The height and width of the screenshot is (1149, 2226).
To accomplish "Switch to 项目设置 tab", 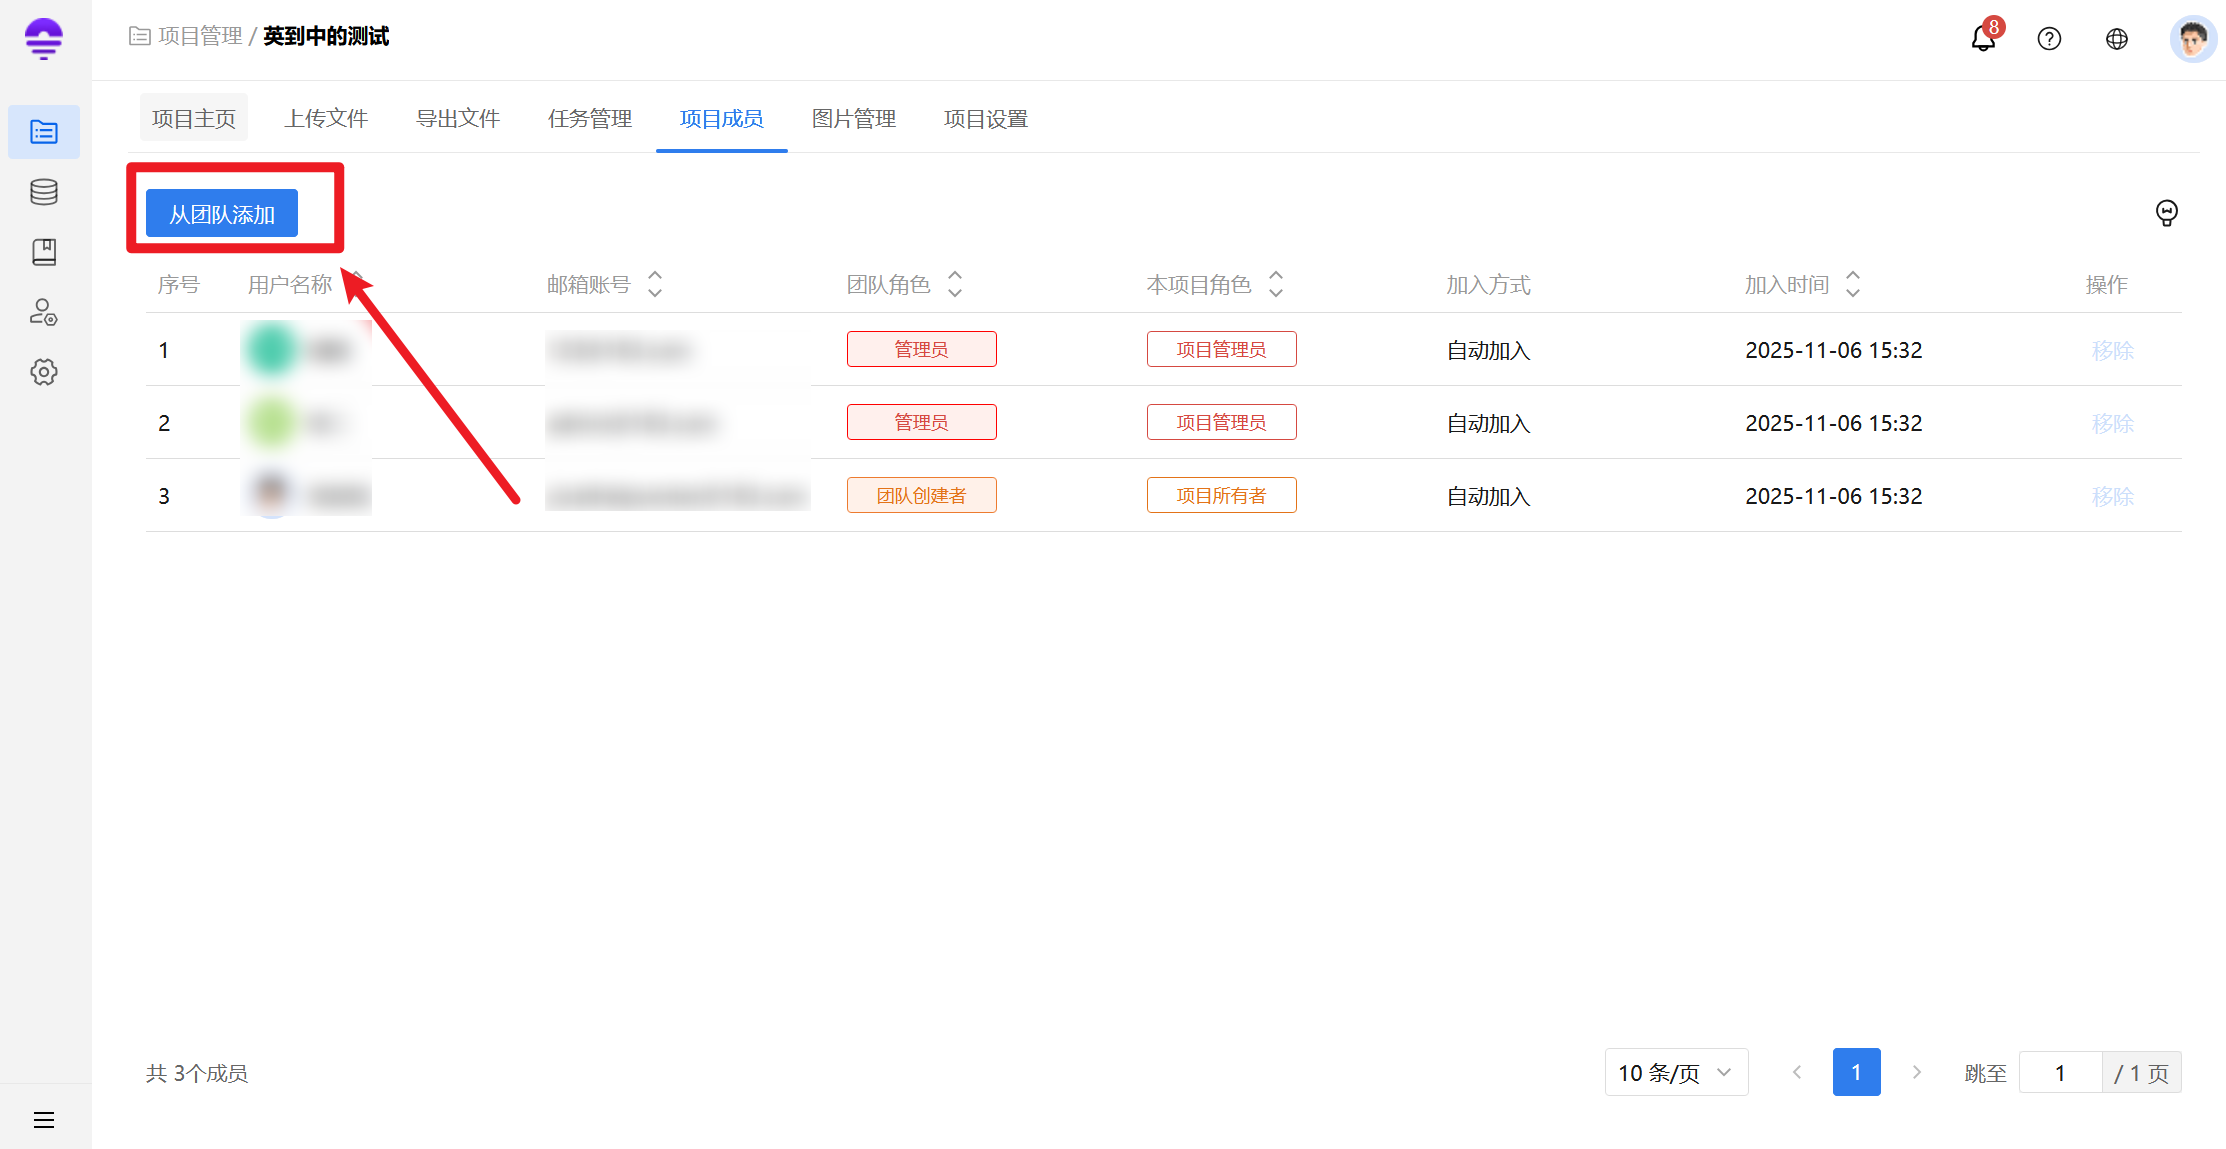I will click(986, 119).
